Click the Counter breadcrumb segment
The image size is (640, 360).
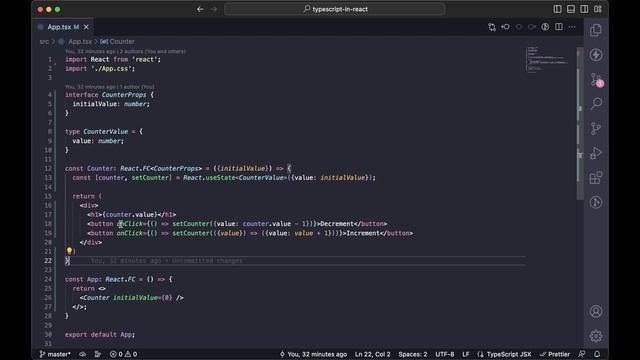pos(122,42)
